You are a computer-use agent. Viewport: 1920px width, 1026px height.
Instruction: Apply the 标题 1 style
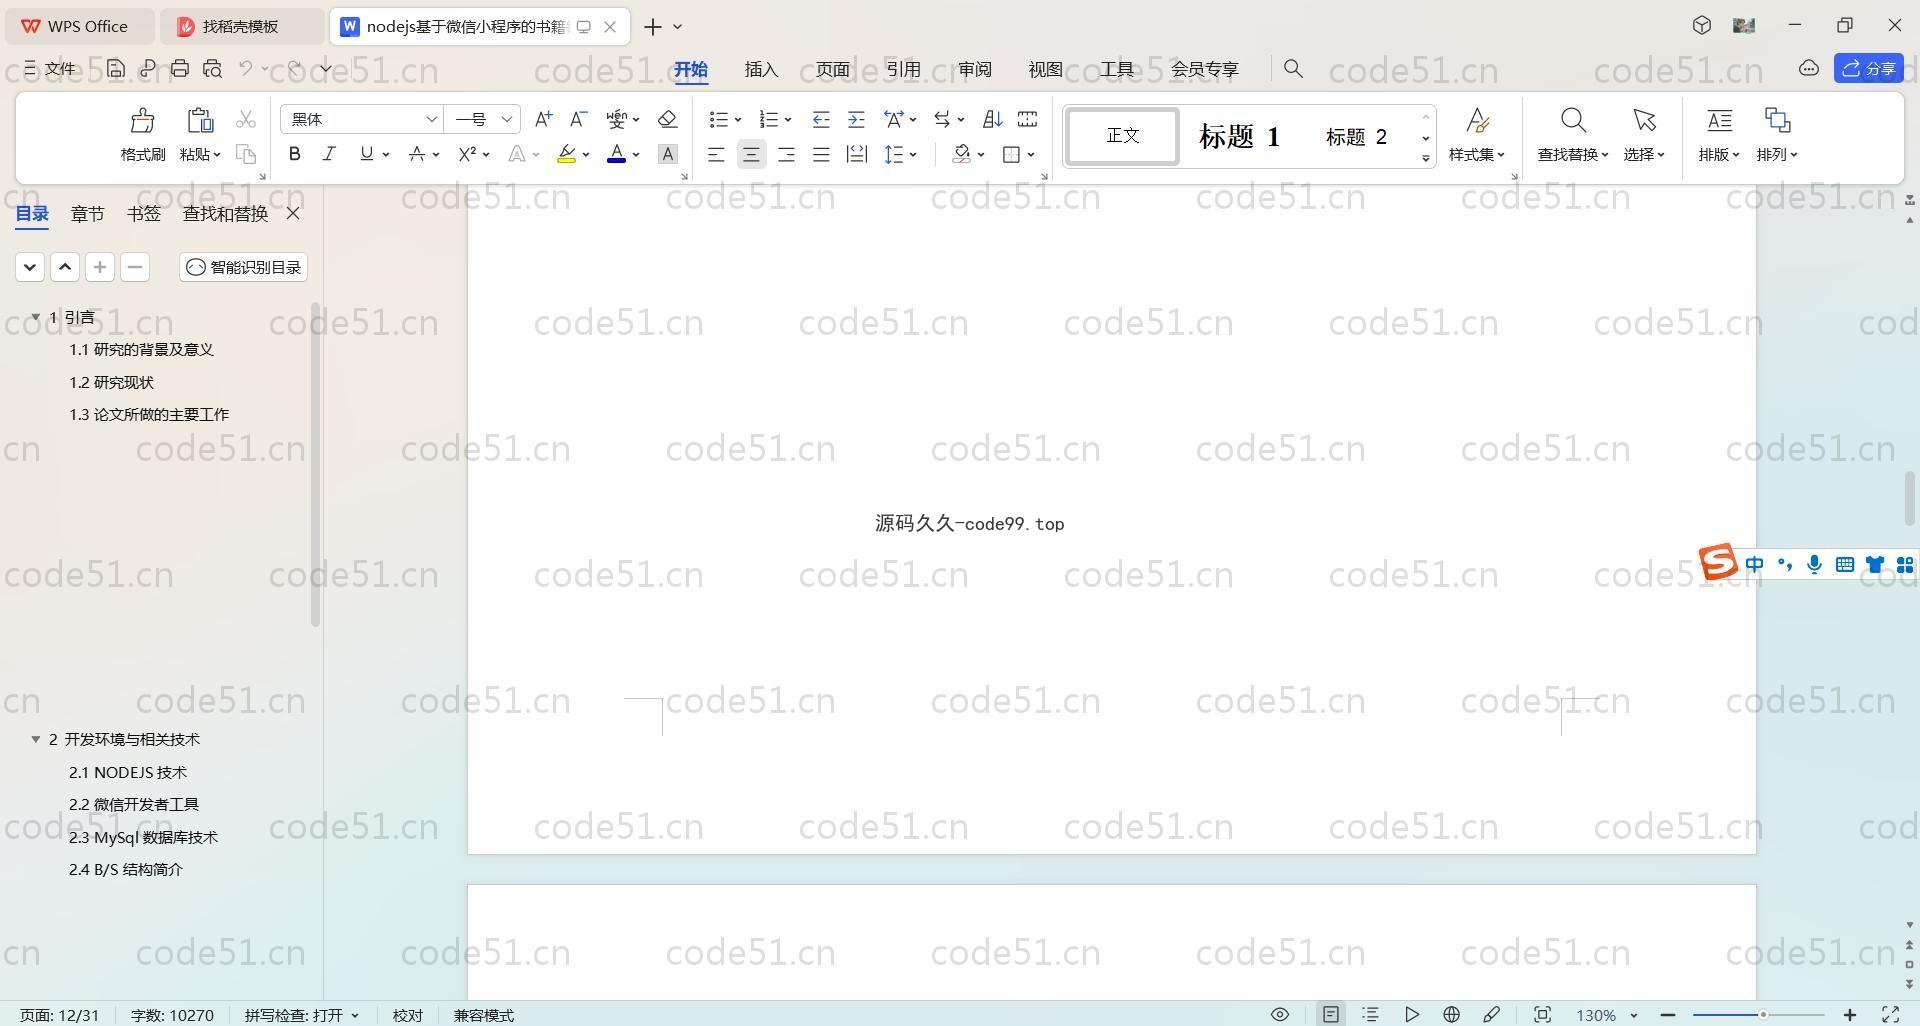coord(1239,136)
